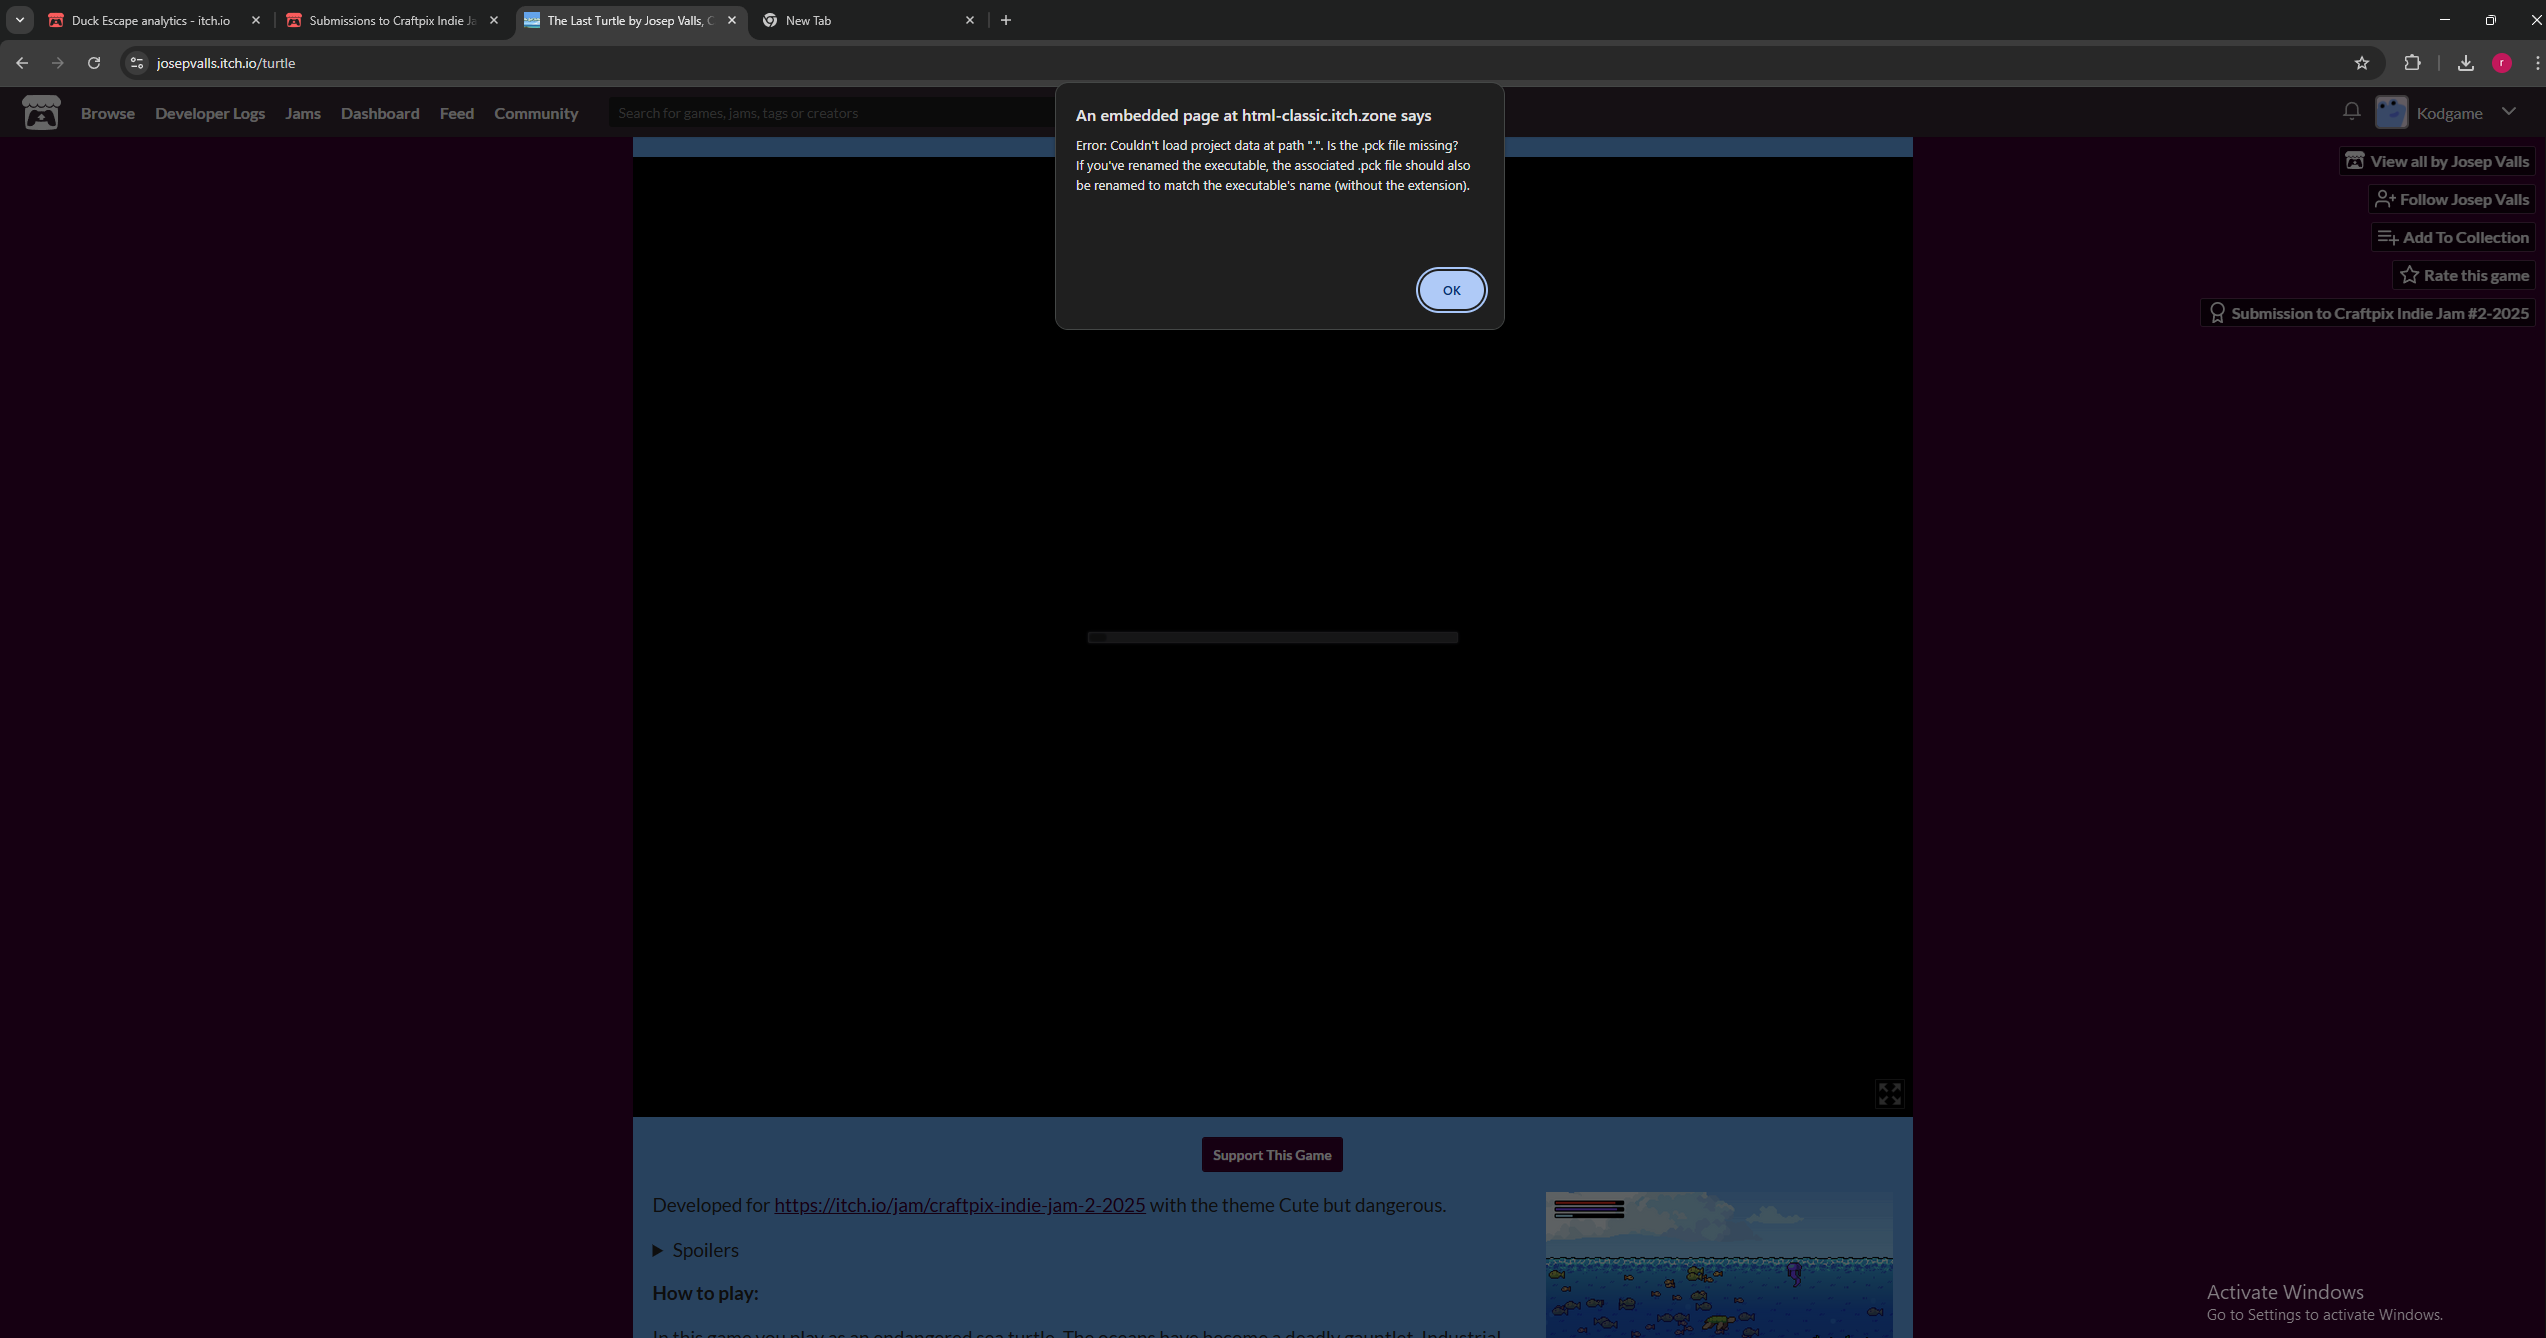Go back to previous page
This screenshot has width=2546, height=1338.
tap(22, 63)
